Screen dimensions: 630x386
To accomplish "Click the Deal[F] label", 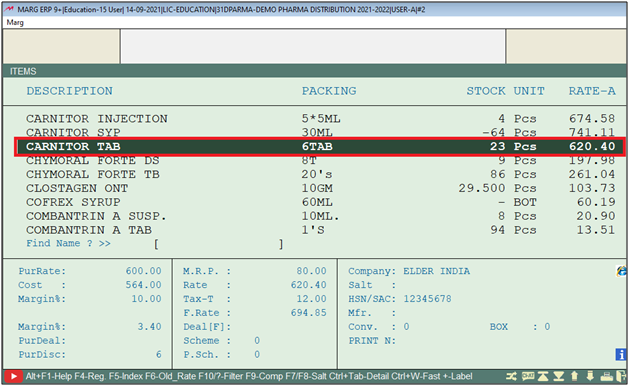I will (207, 327).
